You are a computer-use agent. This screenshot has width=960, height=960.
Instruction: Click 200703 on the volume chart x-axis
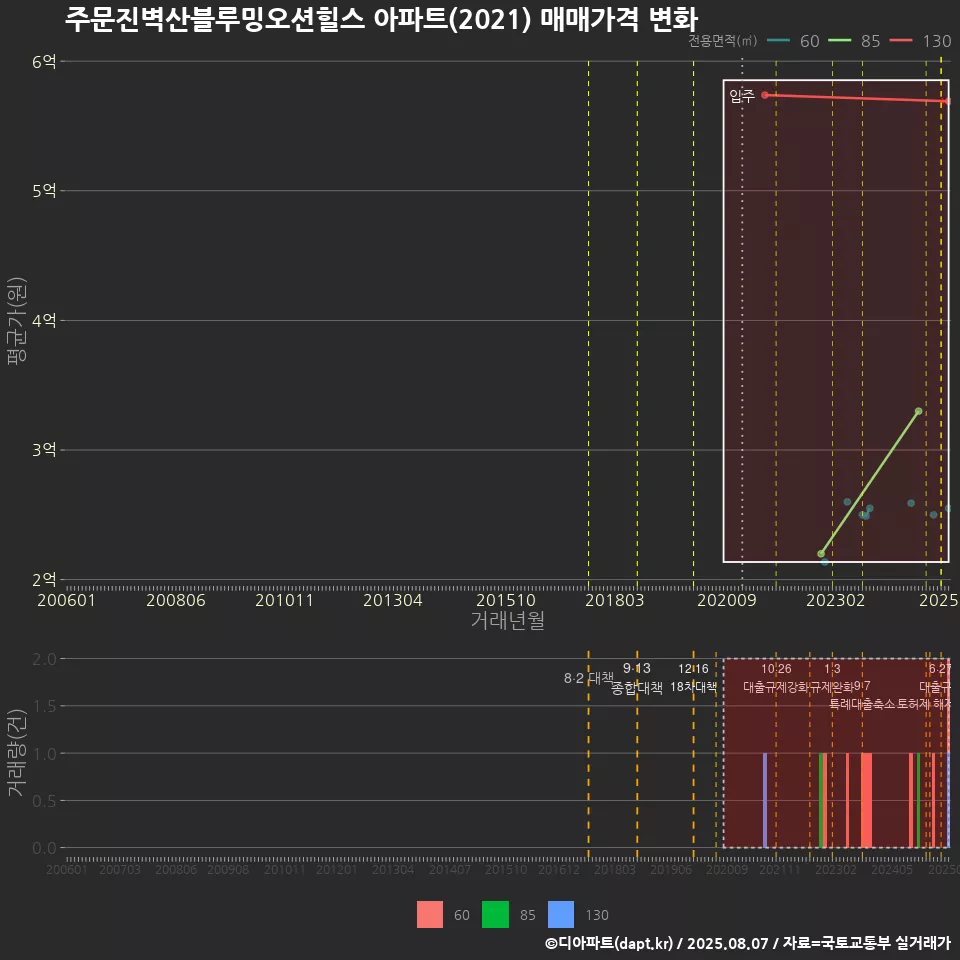click(x=120, y=869)
